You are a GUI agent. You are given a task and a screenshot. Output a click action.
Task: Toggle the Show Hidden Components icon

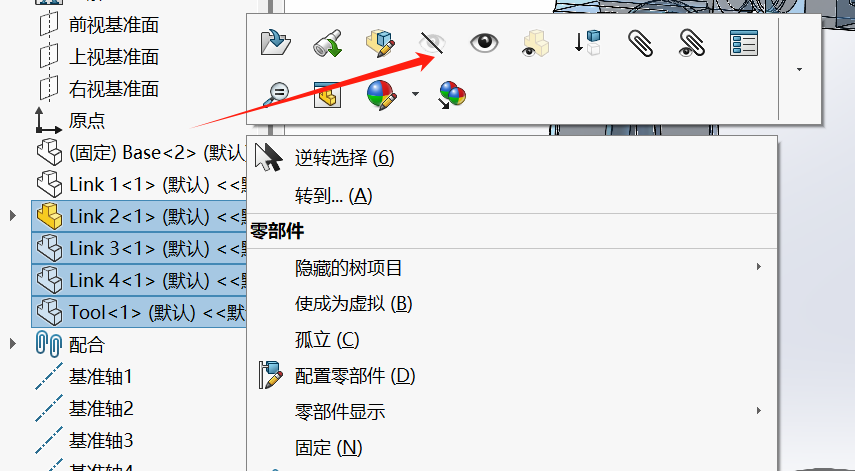[535, 43]
